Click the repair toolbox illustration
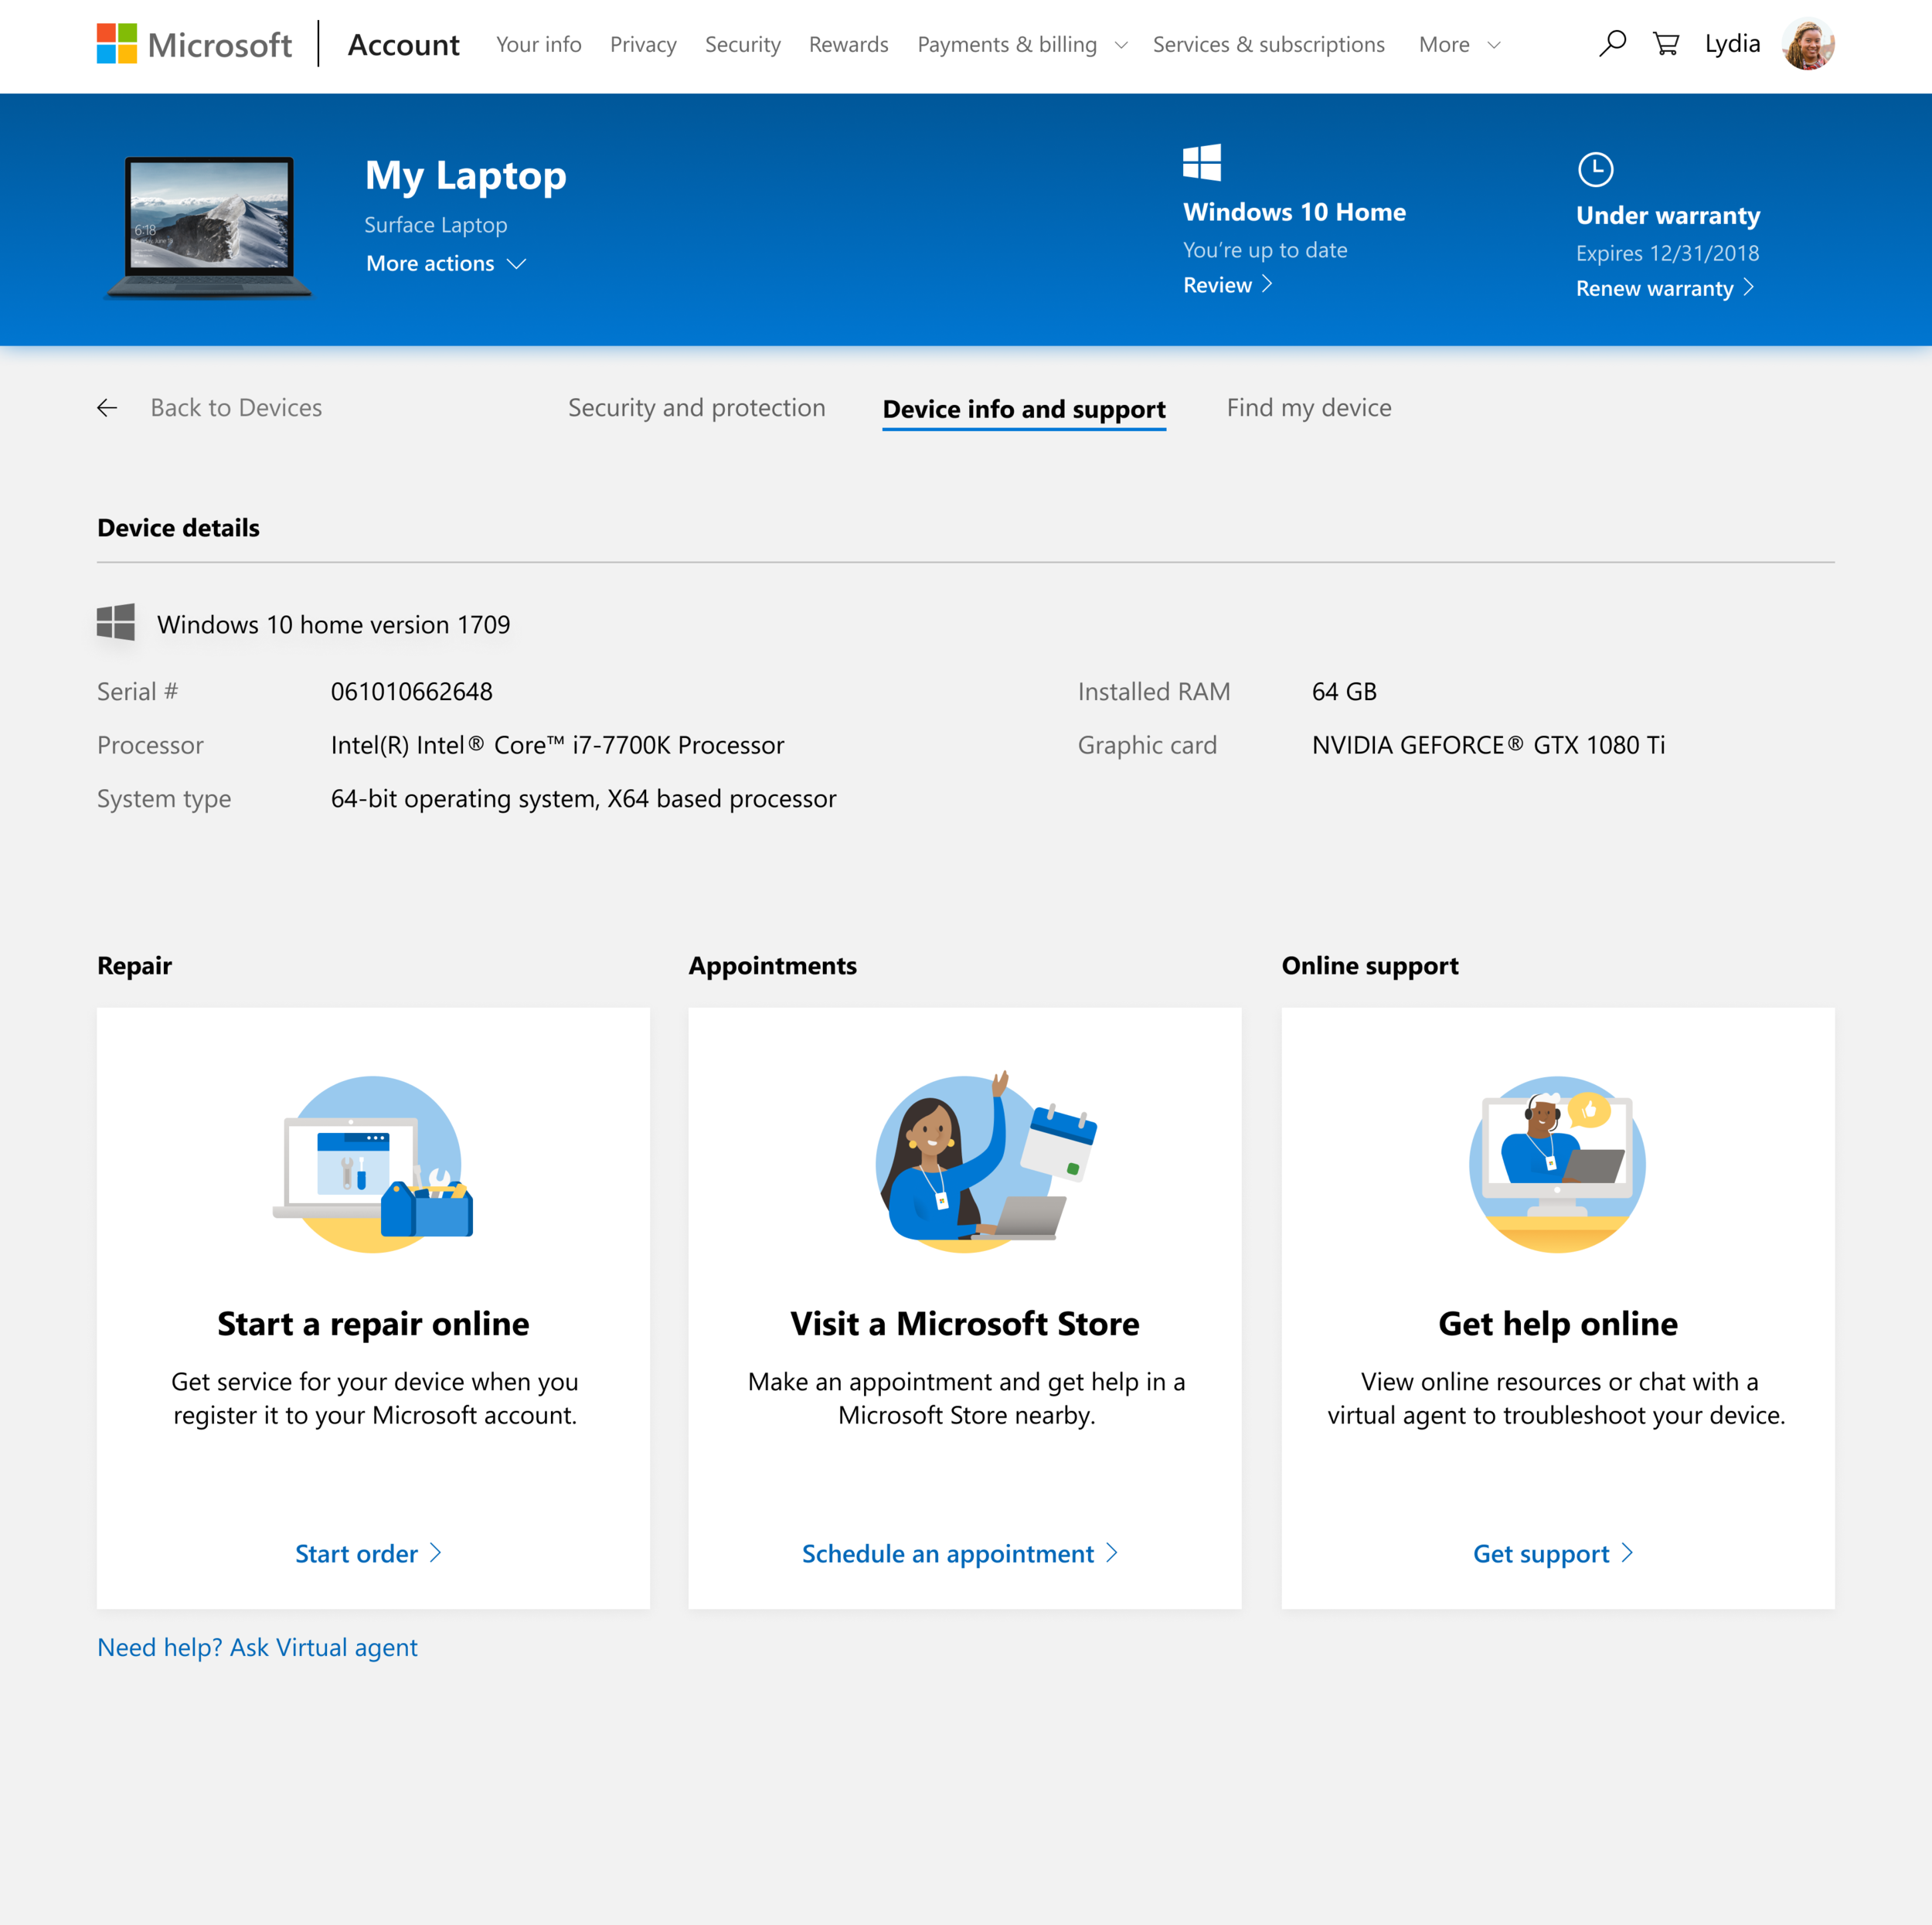Viewport: 1932px width, 1925px height. coord(373,1164)
